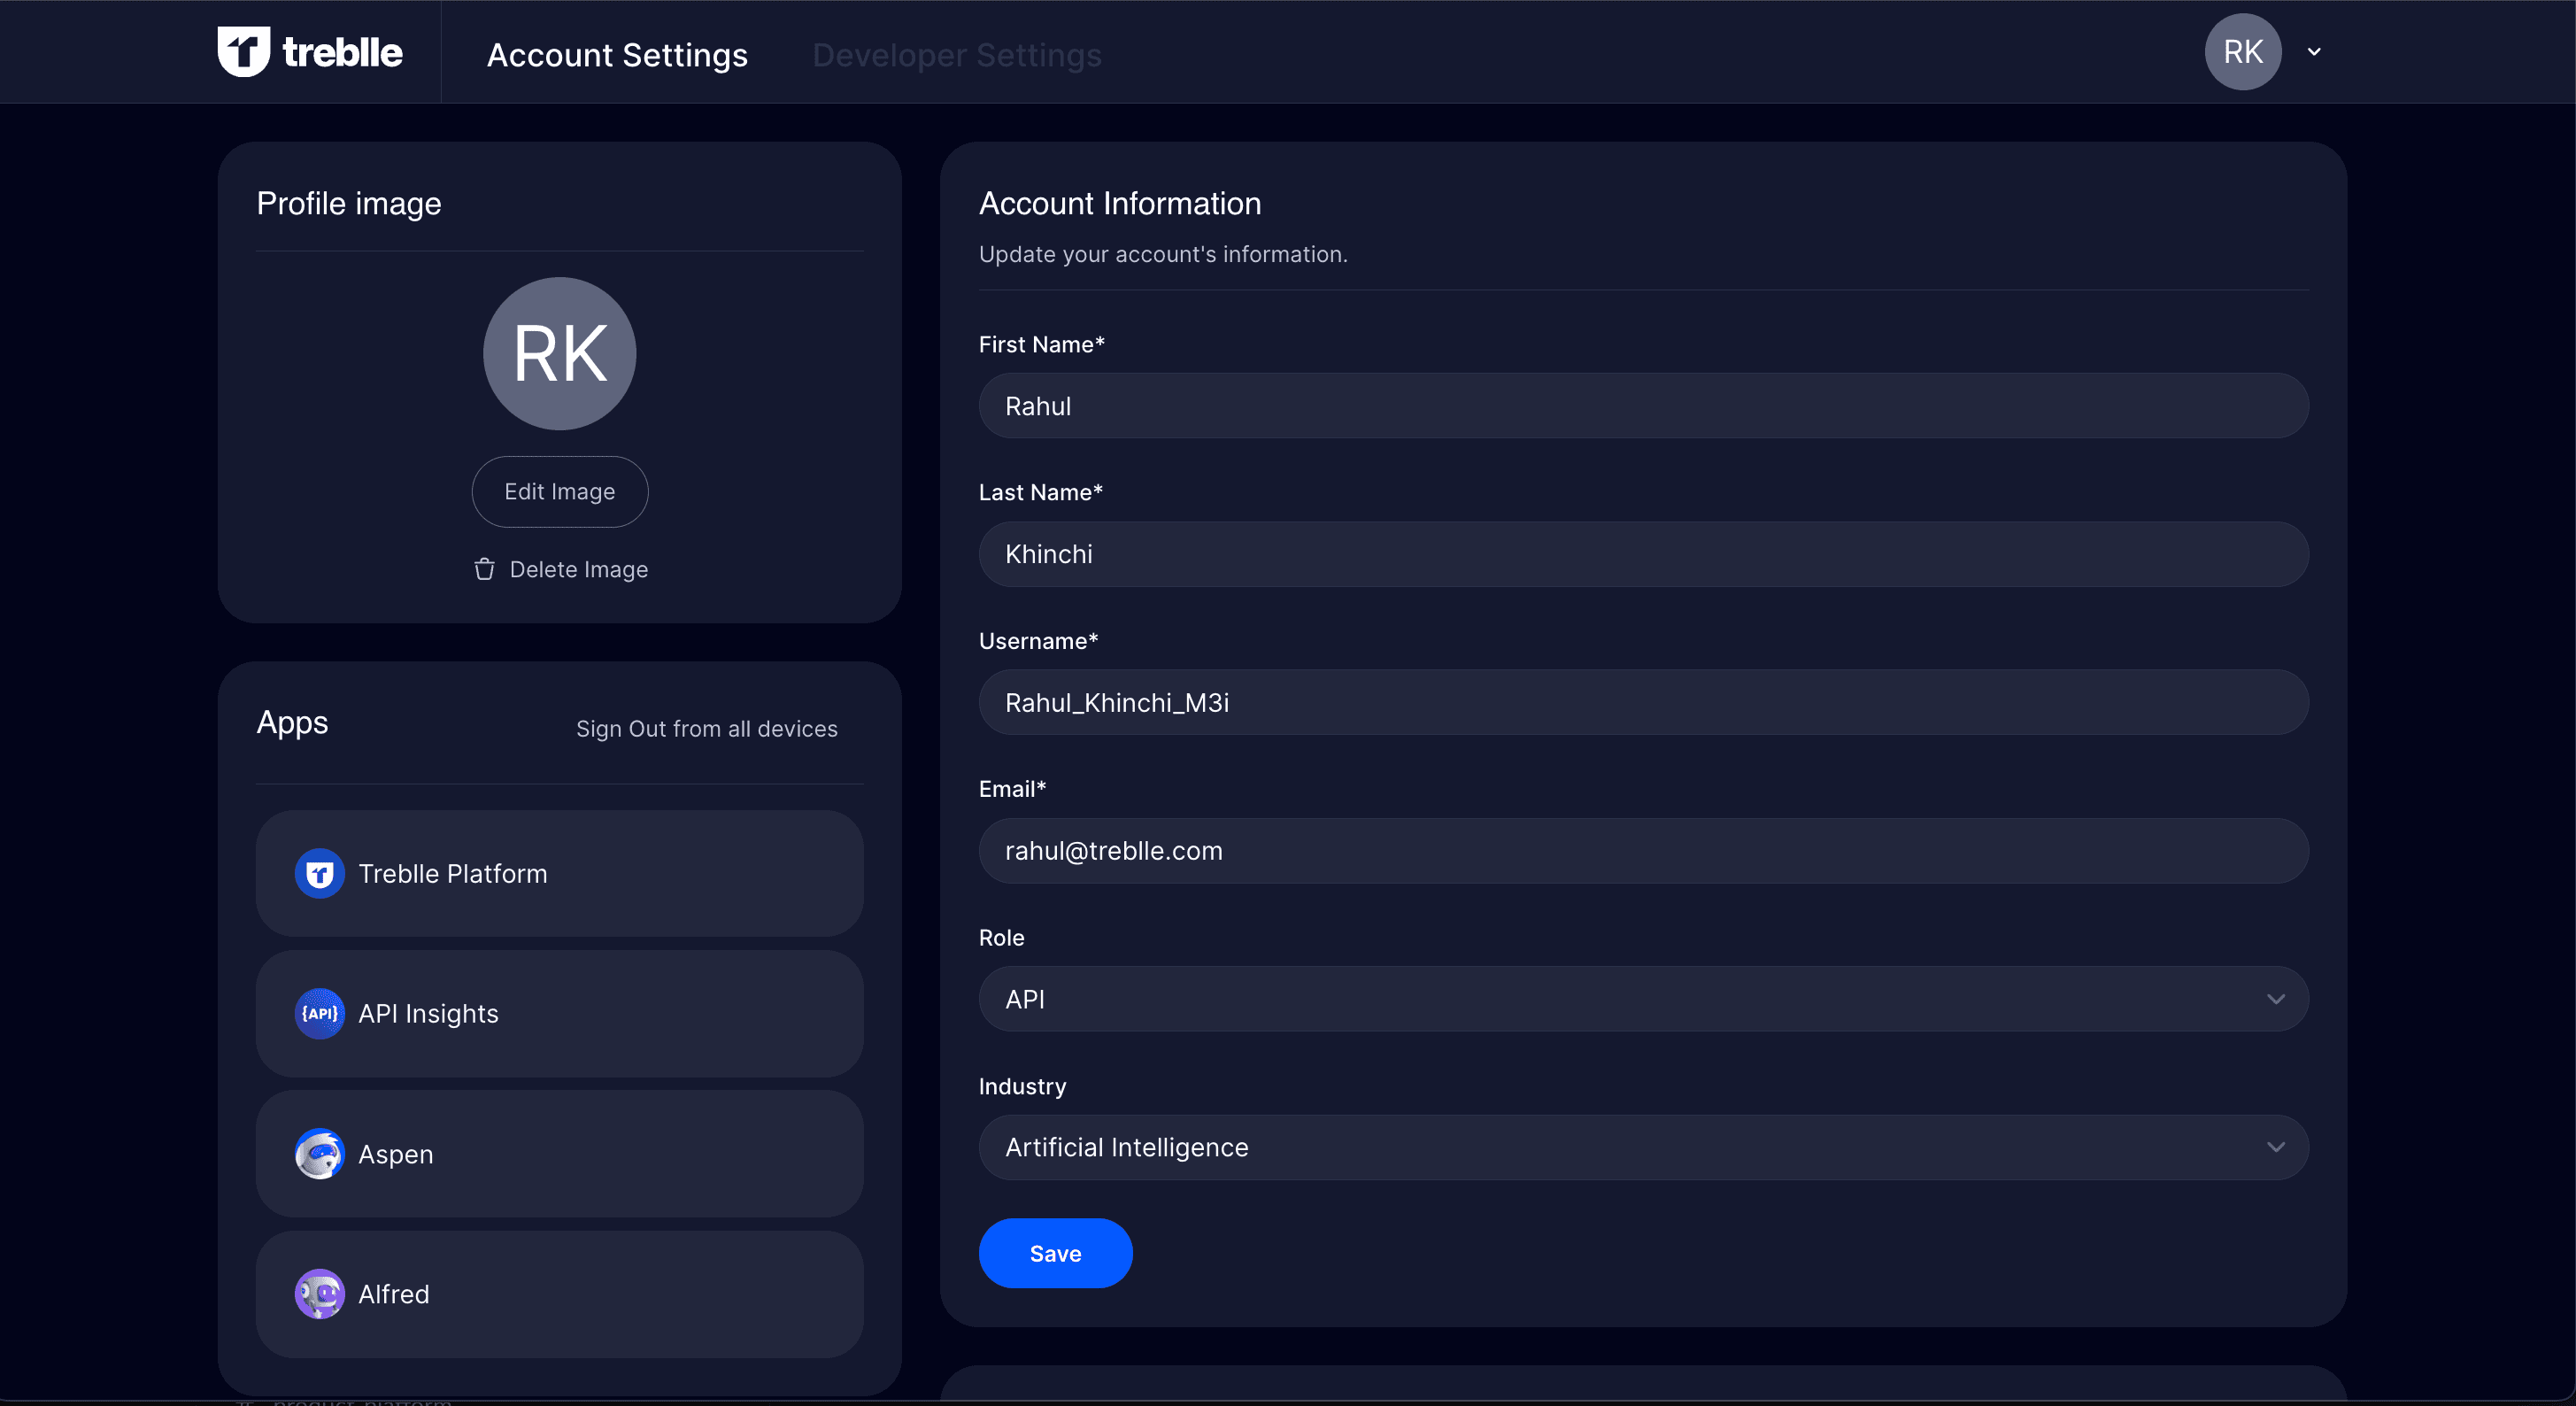The image size is (2576, 1406).
Task: Click inside the First Name field
Action: pyautogui.click(x=1643, y=406)
